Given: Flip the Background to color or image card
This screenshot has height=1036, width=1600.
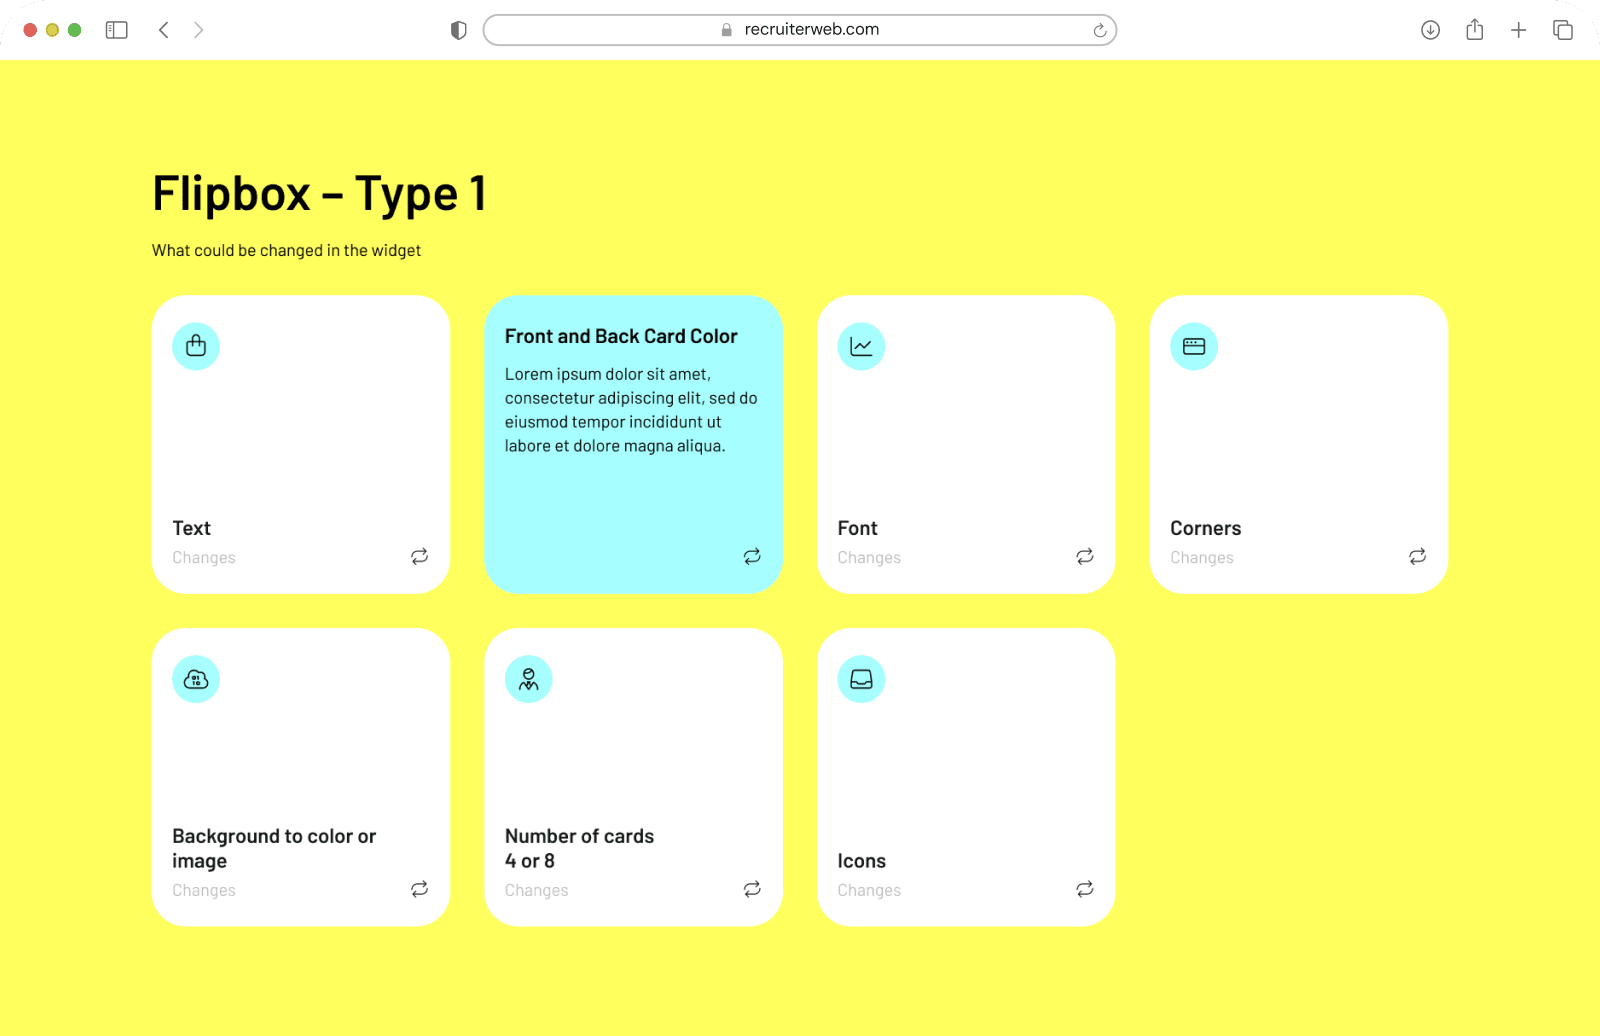Looking at the screenshot, I should (420, 889).
